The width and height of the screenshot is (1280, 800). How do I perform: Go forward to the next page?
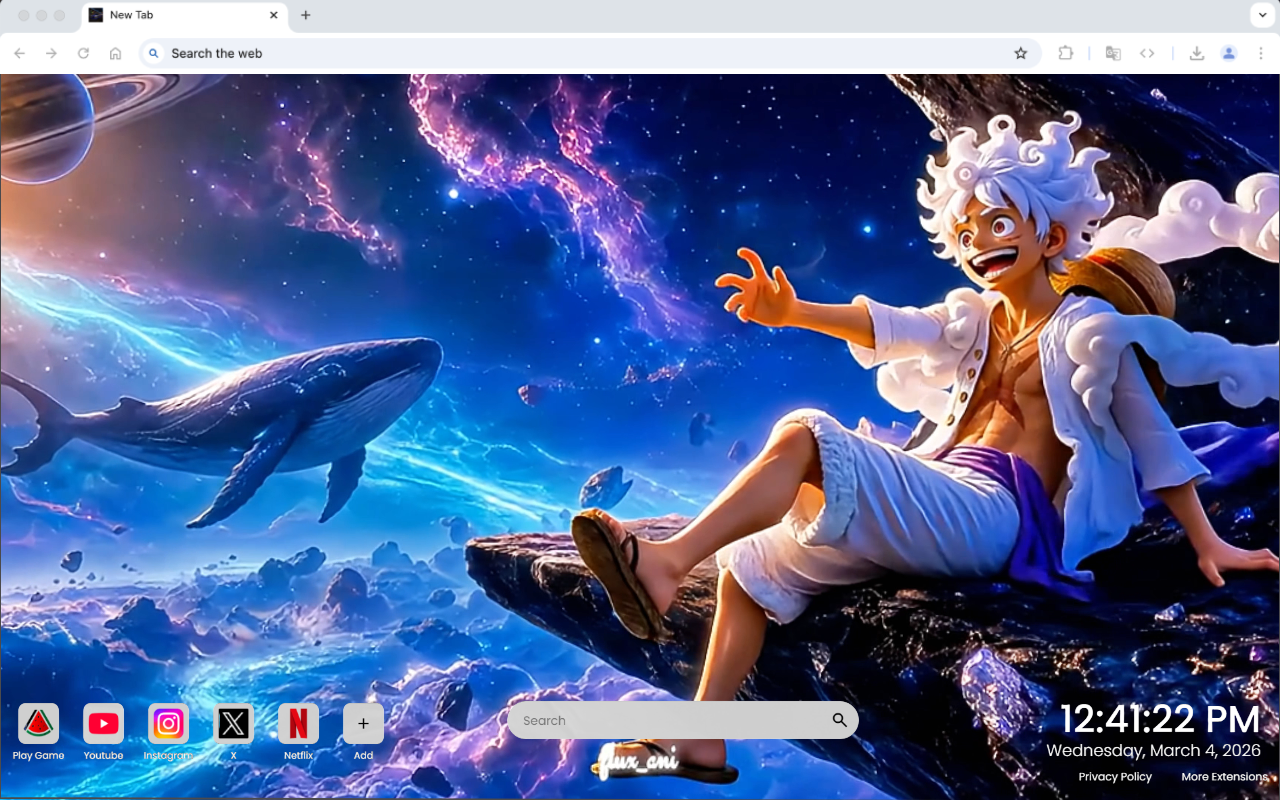pos(51,53)
